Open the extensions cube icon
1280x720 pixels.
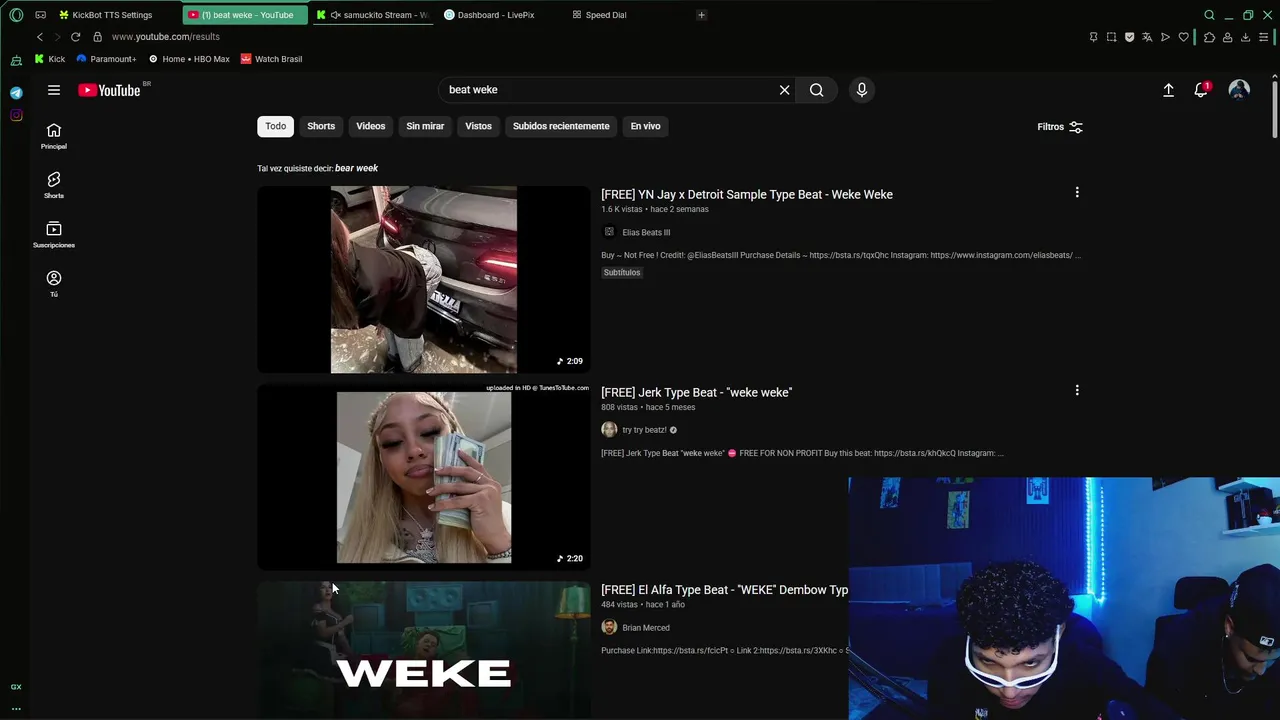(x=1209, y=37)
